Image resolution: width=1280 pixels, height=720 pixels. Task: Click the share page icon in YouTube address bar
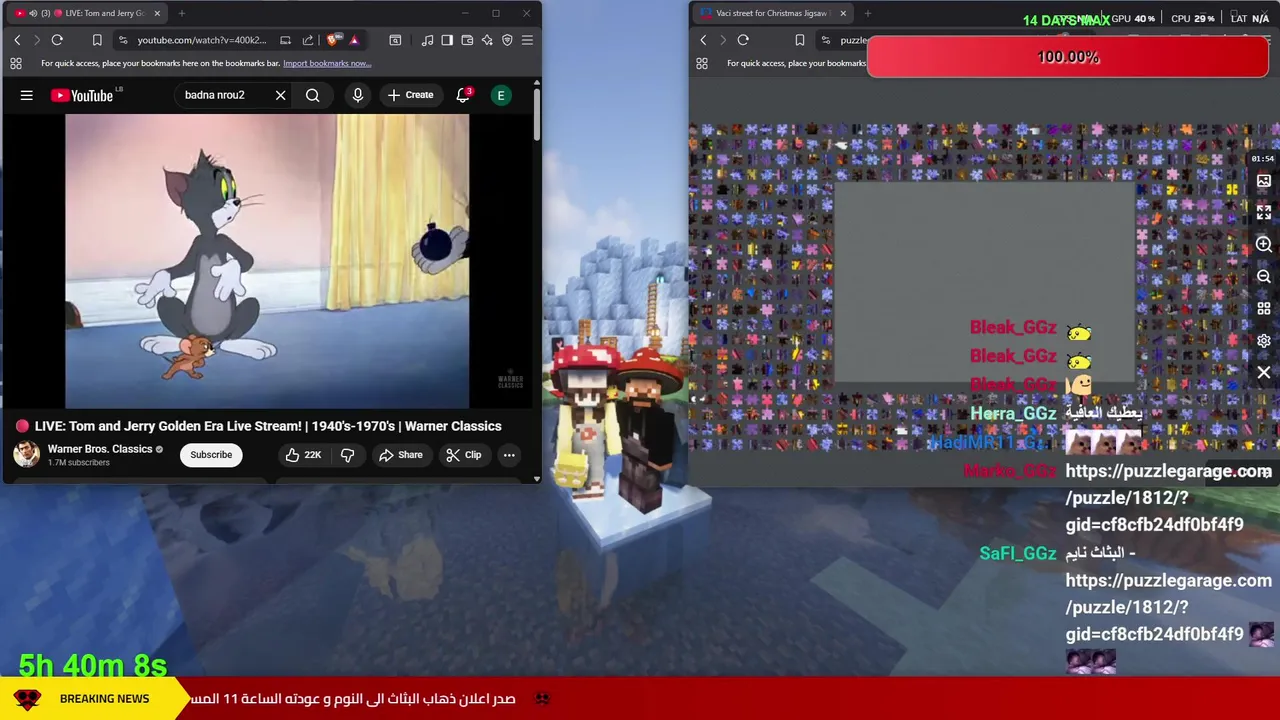coord(308,40)
